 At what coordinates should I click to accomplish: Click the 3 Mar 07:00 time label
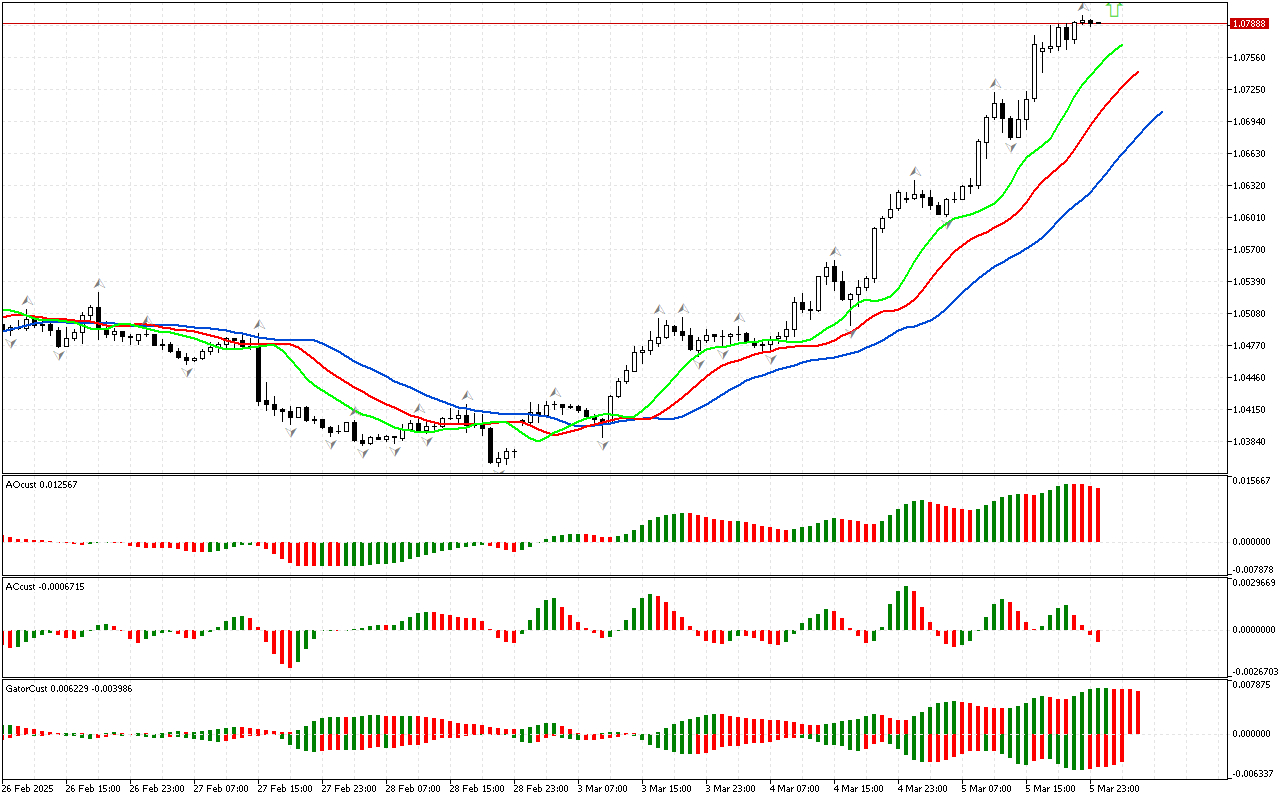click(x=603, y=789)
